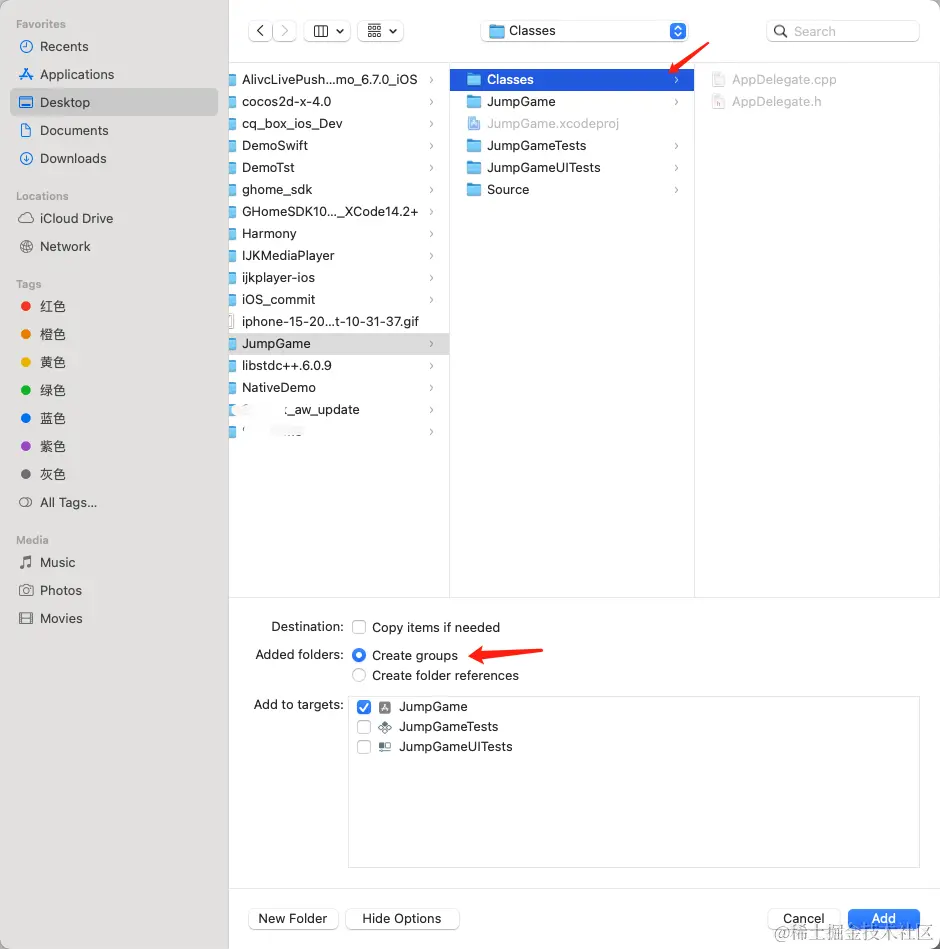Check the JumpGameTests target
Image resolution: width=940 pixels, height=949 pixels.
(364, 727)
